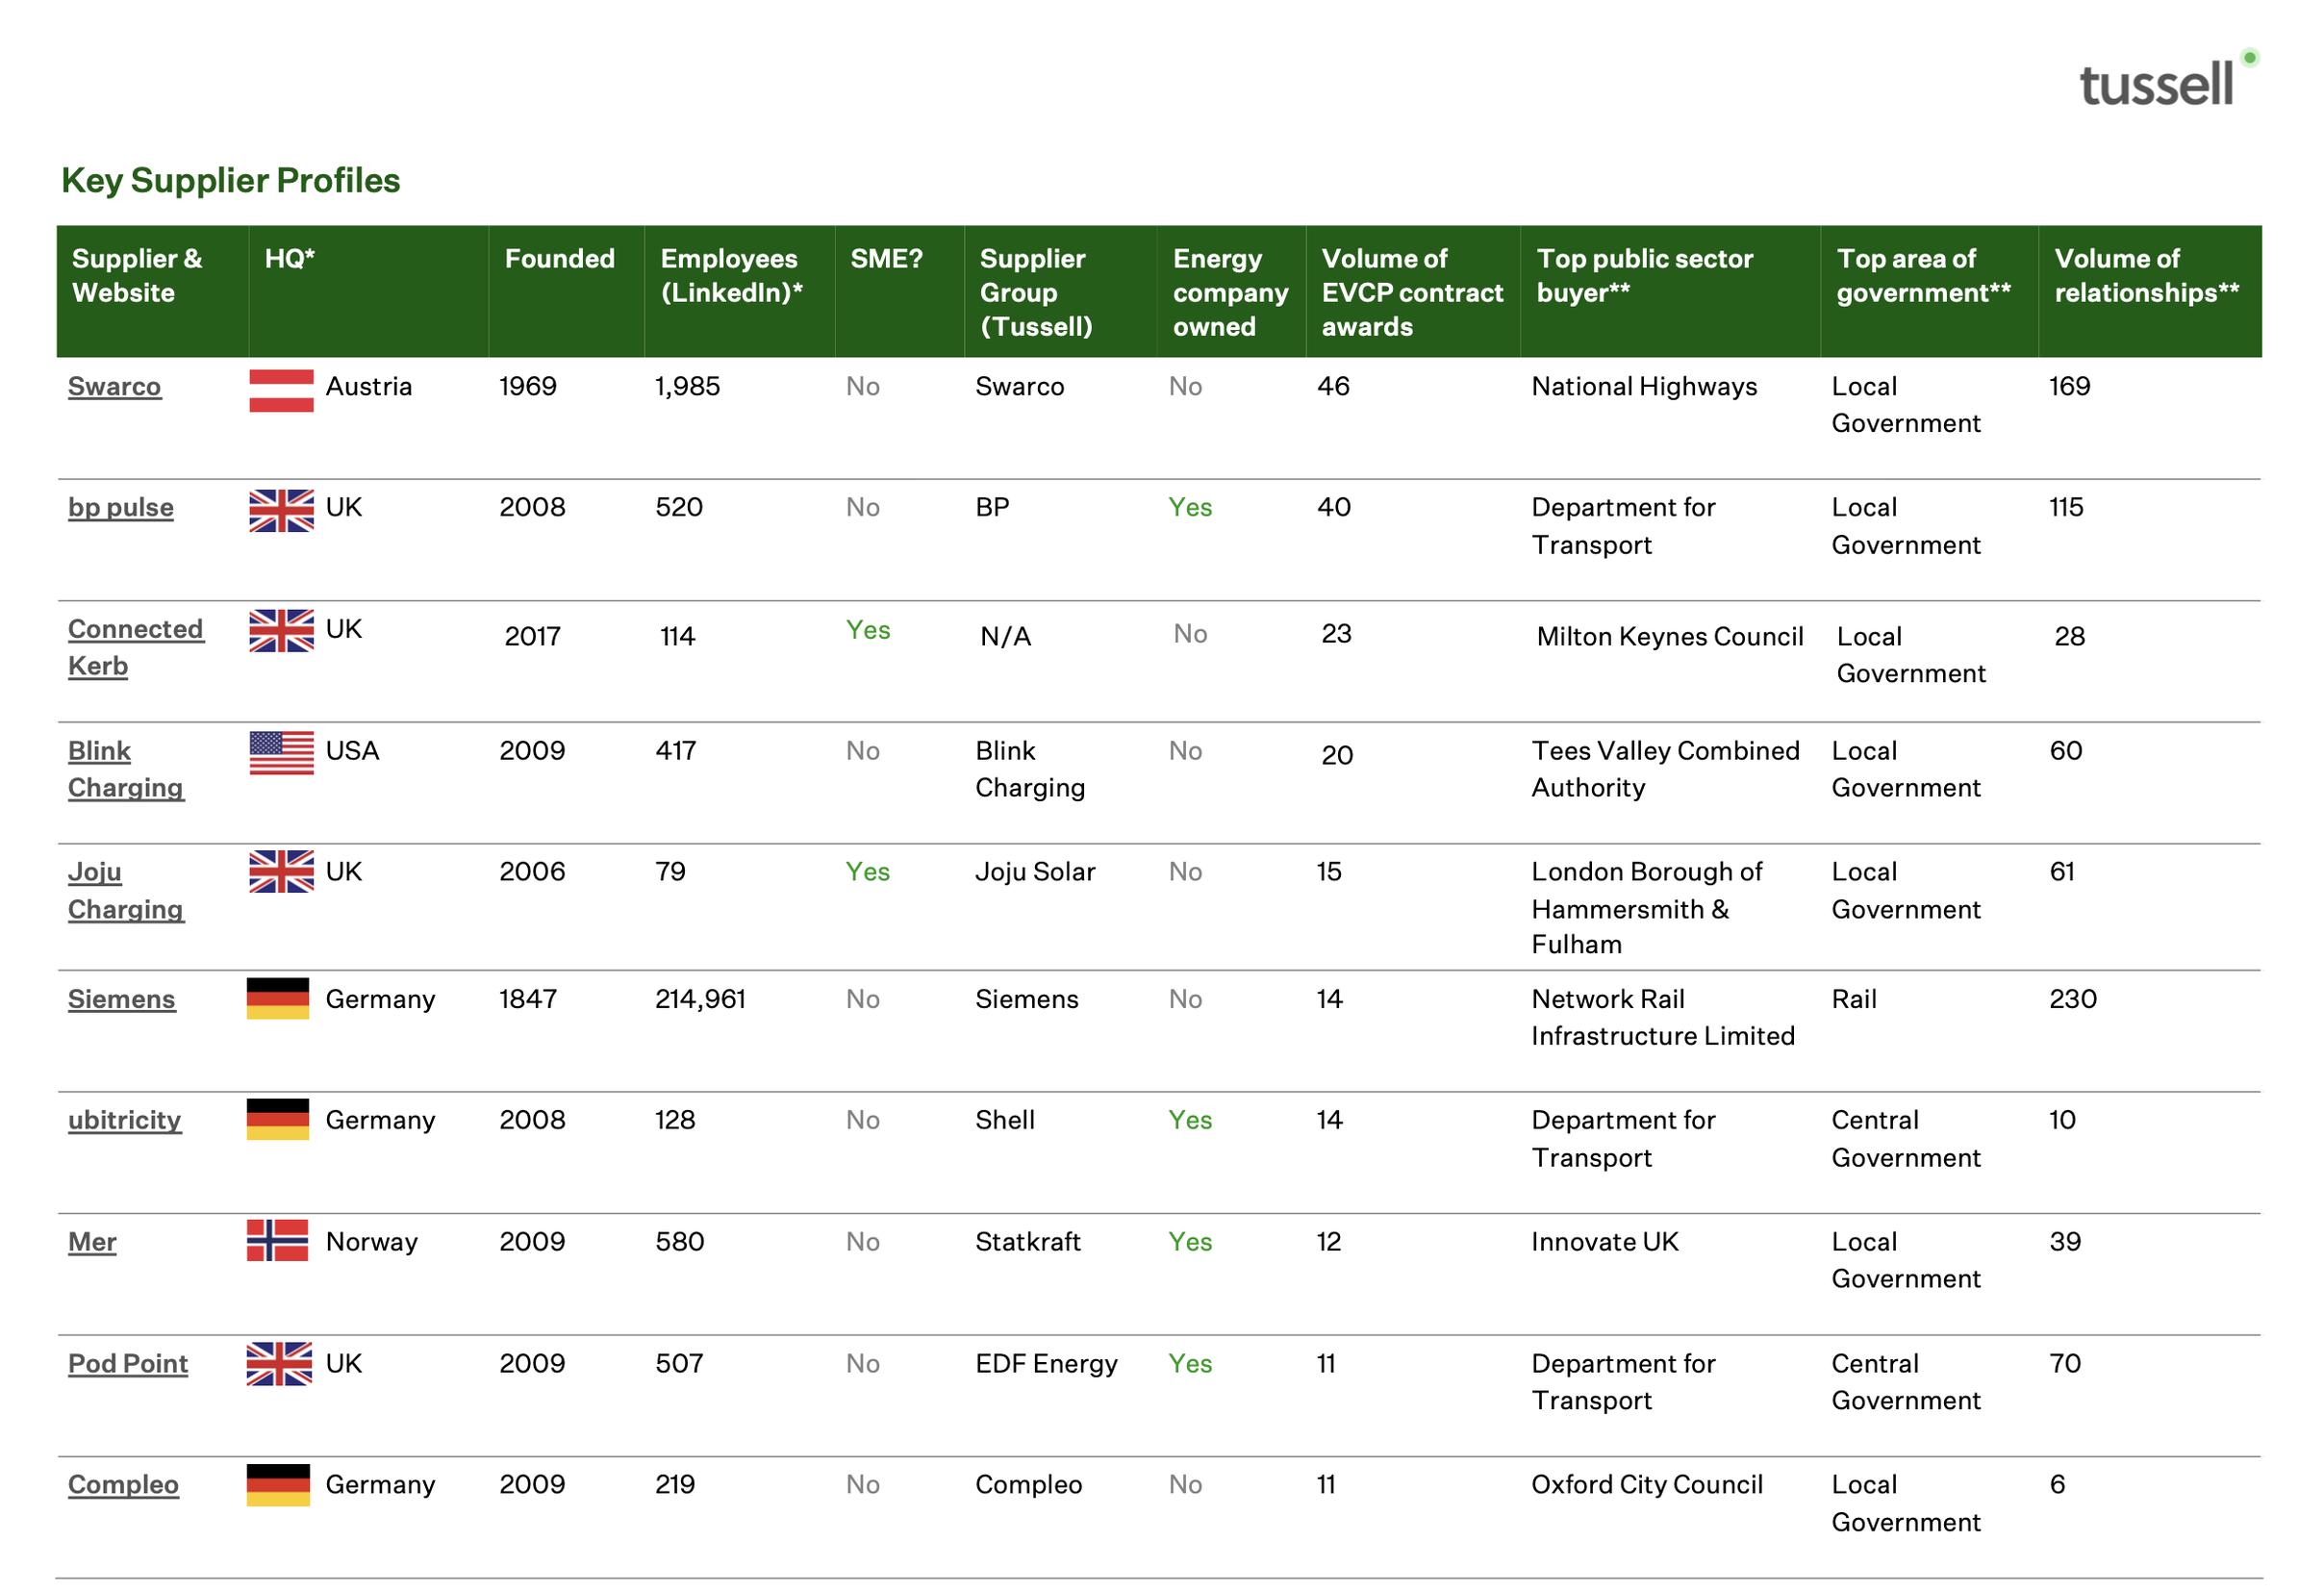Select the 'USA' HQ country text

tap(353, 751)
